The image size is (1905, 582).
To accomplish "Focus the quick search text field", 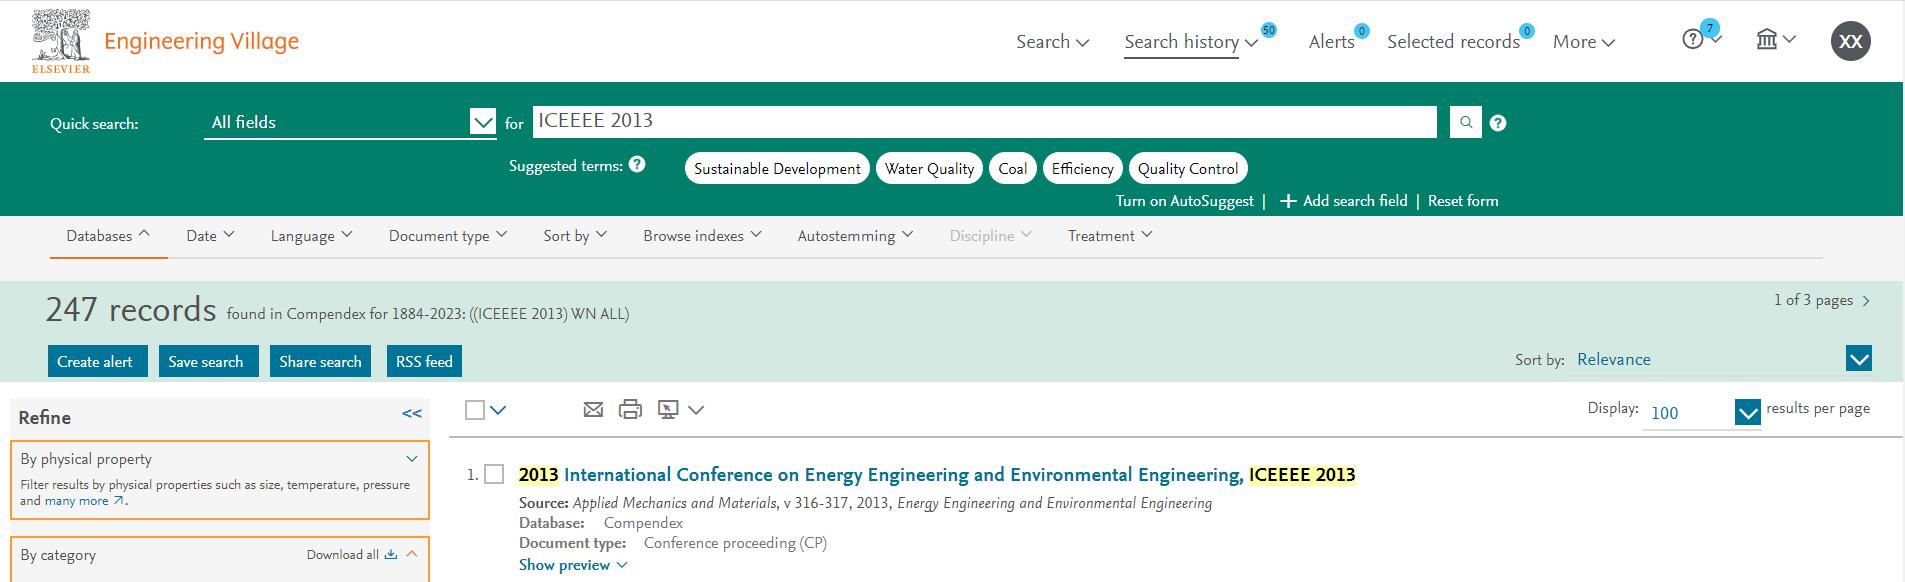I will pyautogui.click(x=985, y=122).
